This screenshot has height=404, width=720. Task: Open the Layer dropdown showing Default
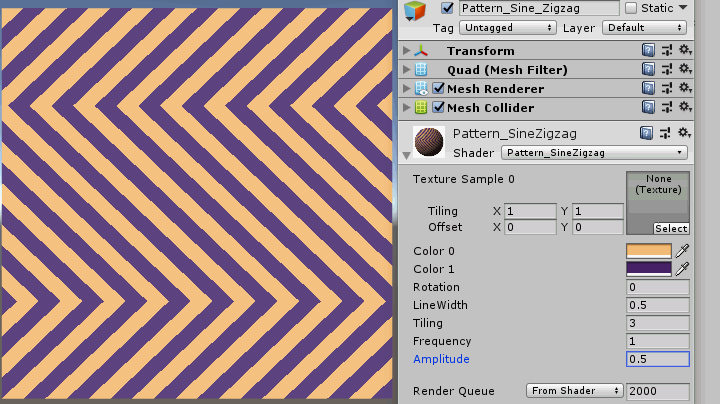point(644,28)
